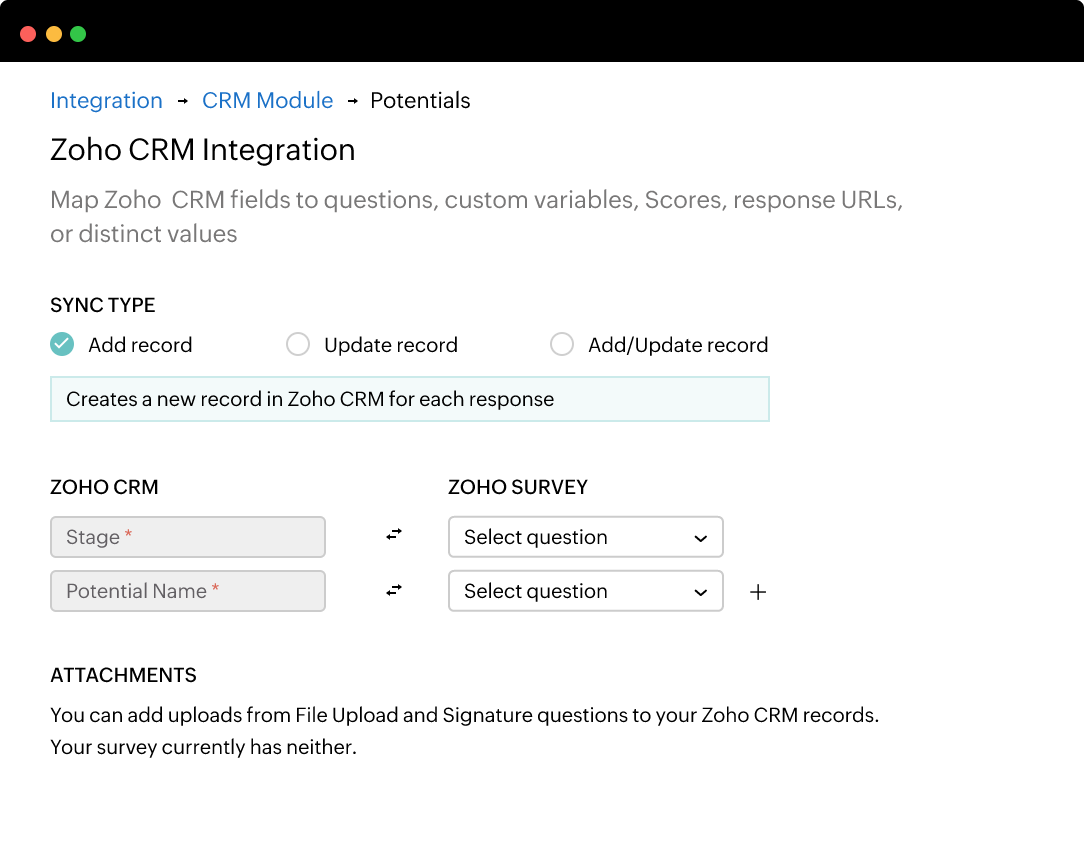Viewport: 1084px width, 852px height.
Task: Click the SYNC TYPE section label
Action: 103,305
